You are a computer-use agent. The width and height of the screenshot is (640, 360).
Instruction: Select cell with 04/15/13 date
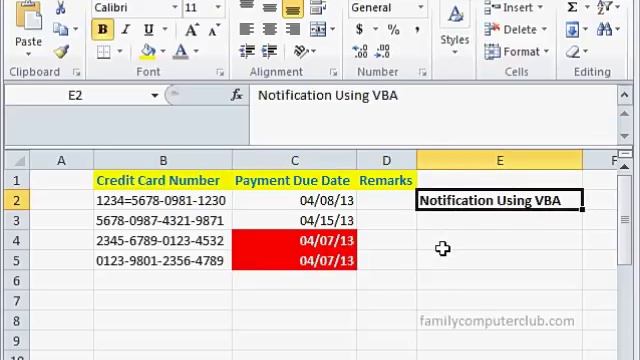pos(295,220)
